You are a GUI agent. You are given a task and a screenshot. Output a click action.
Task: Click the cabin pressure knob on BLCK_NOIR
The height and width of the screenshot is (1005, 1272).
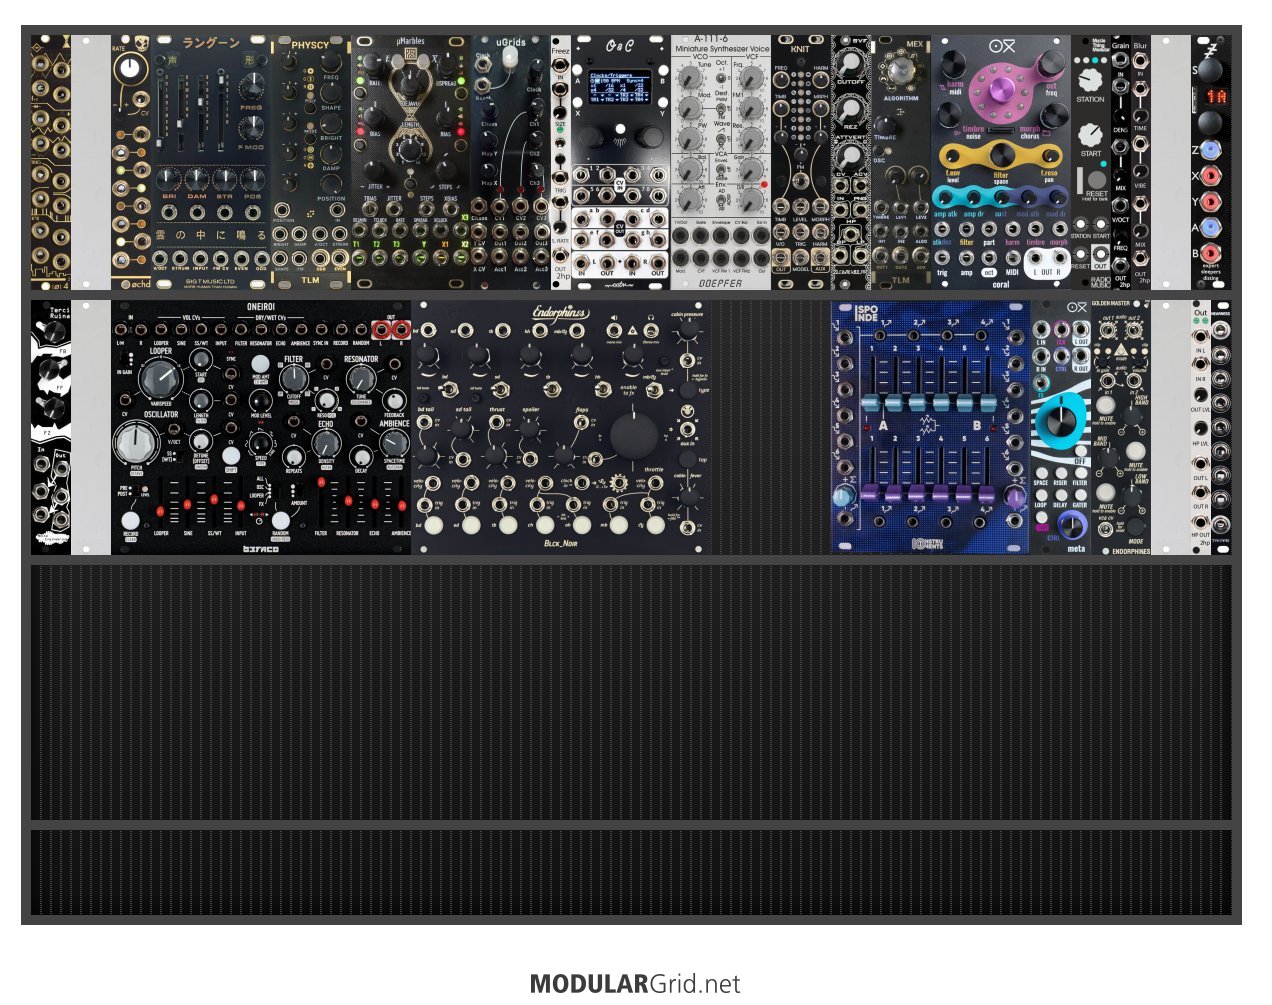pyautogui.click(x=687, y=328)
